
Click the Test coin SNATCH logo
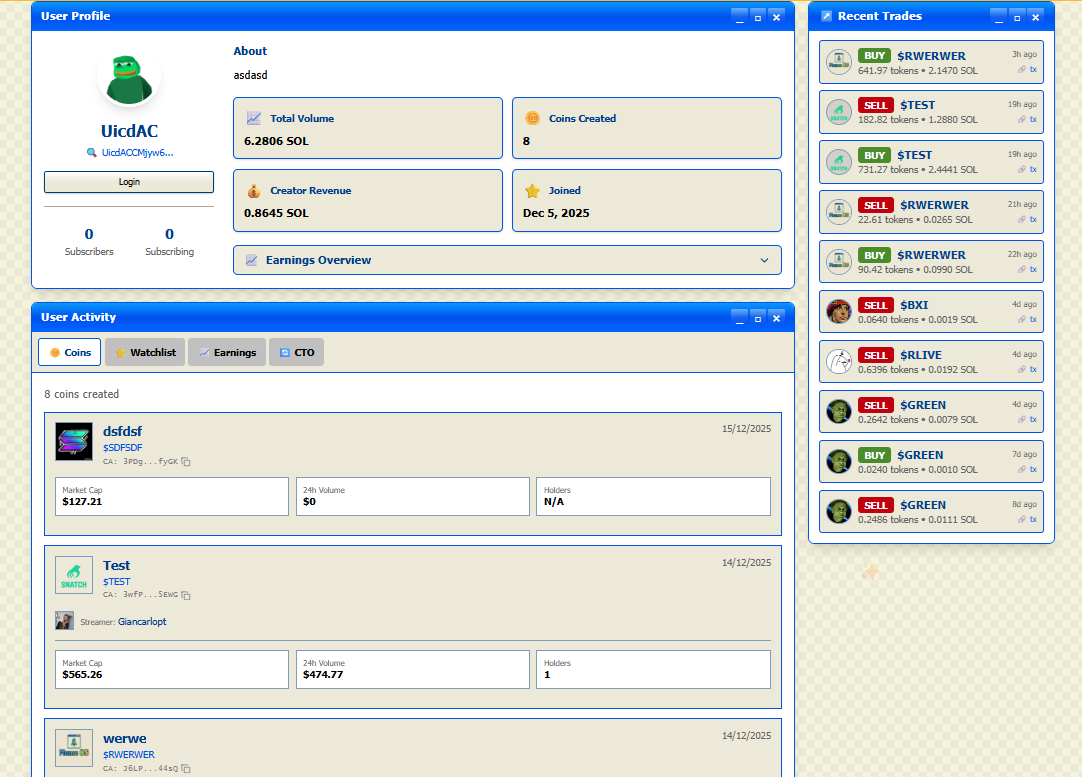click(x=74, y=575)
